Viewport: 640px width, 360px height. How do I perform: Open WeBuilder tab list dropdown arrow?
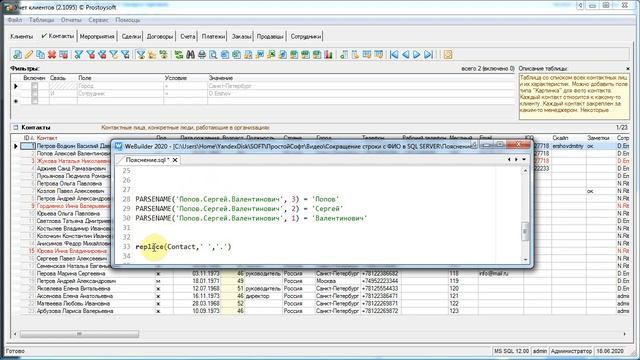pos(524,160)
